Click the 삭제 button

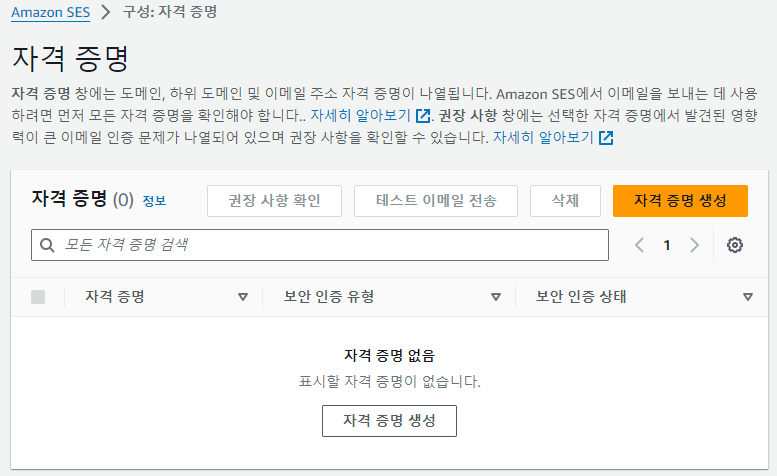tap(565, 201)
